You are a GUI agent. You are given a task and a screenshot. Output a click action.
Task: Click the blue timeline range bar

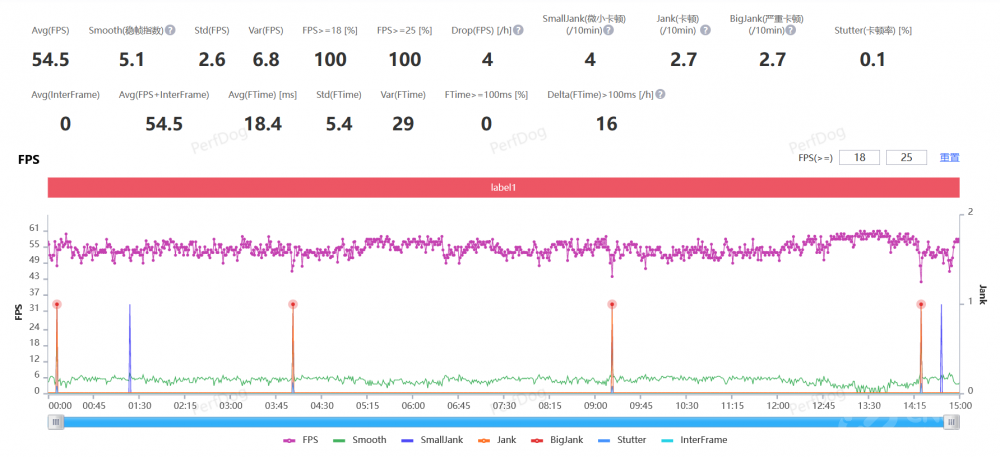coord(504,422)
